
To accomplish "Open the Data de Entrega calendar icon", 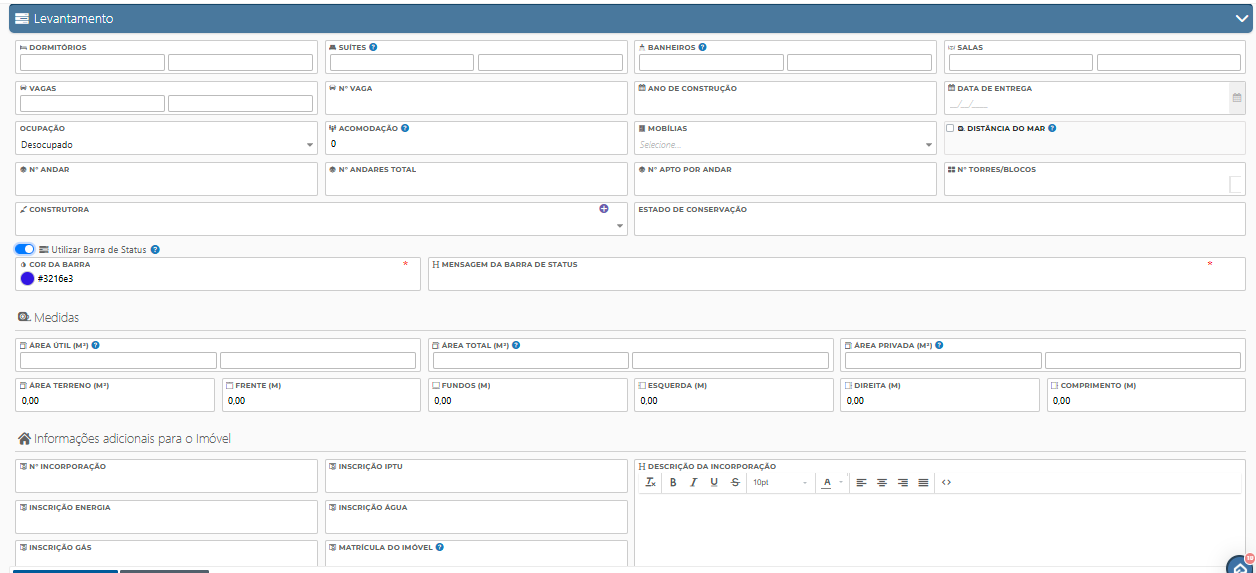I will (x=1237, y=98).
